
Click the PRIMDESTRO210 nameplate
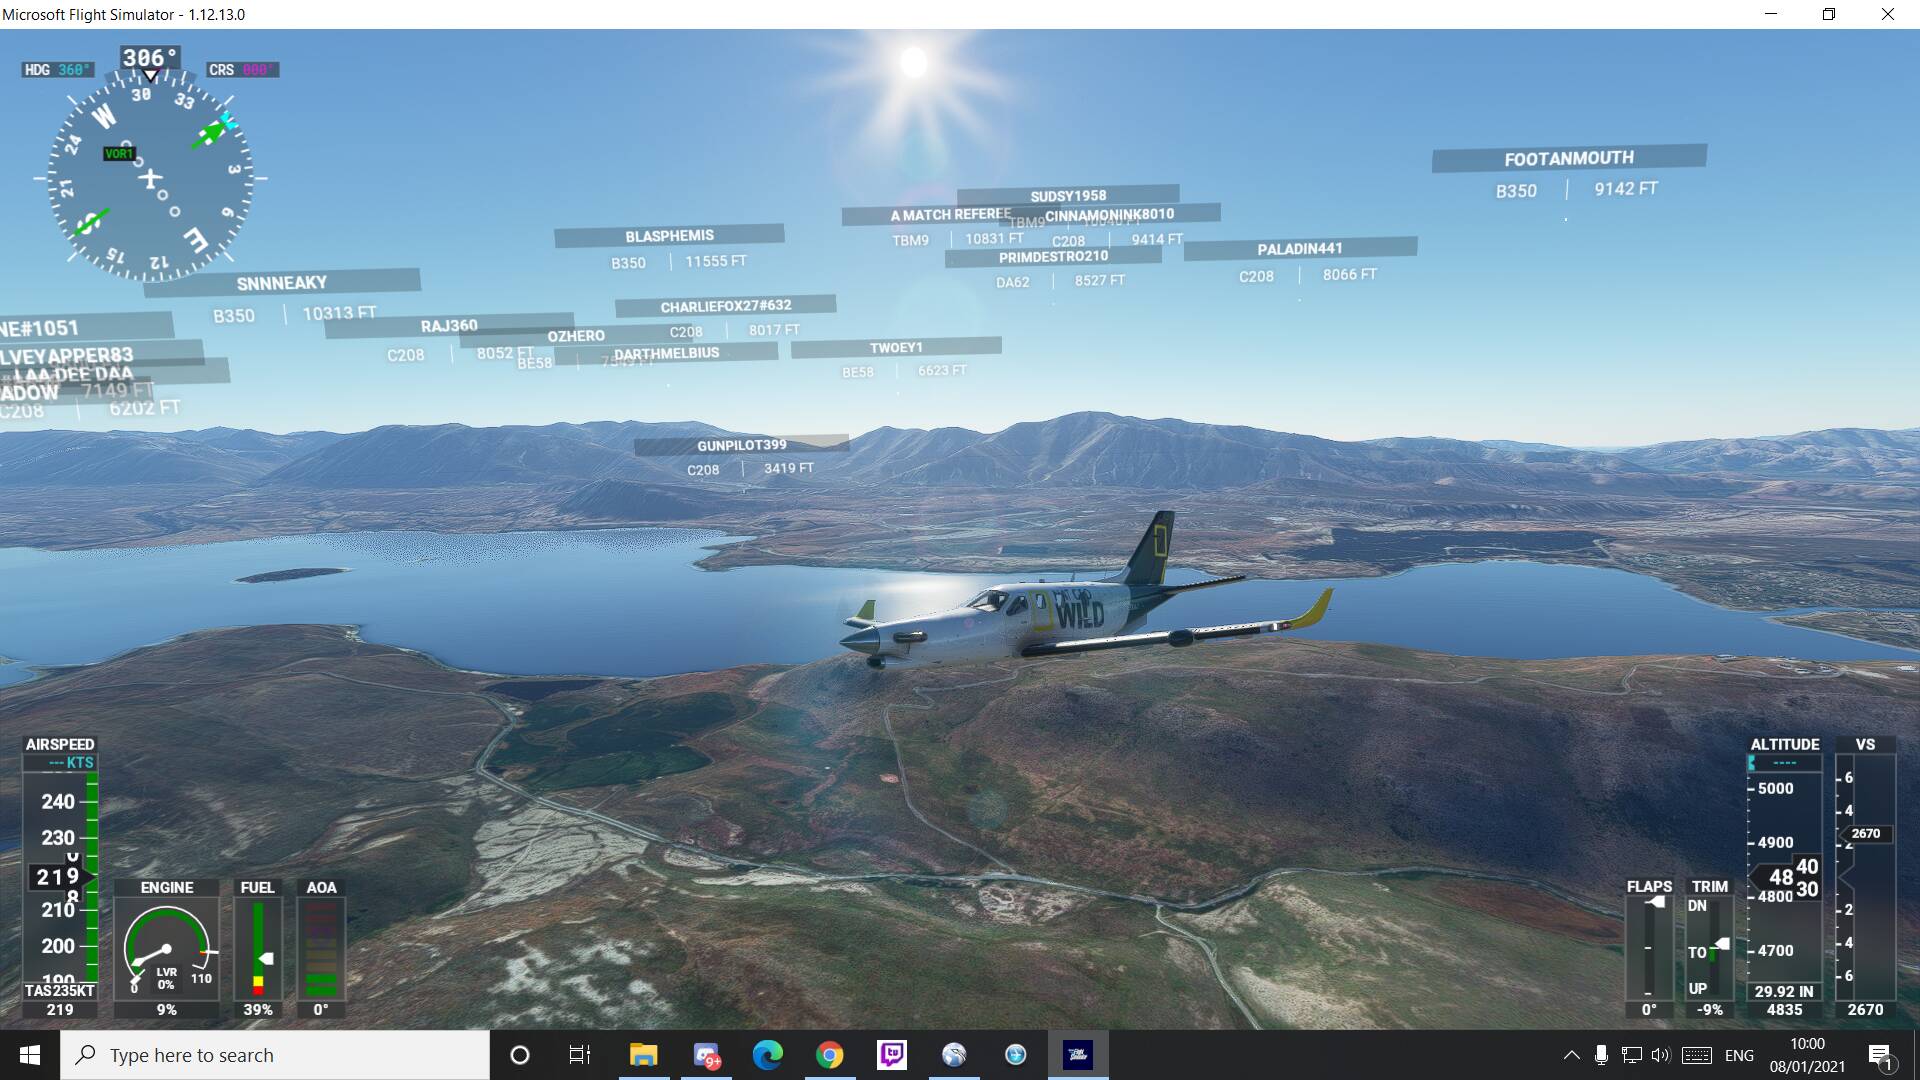(x=1053, y=257)
